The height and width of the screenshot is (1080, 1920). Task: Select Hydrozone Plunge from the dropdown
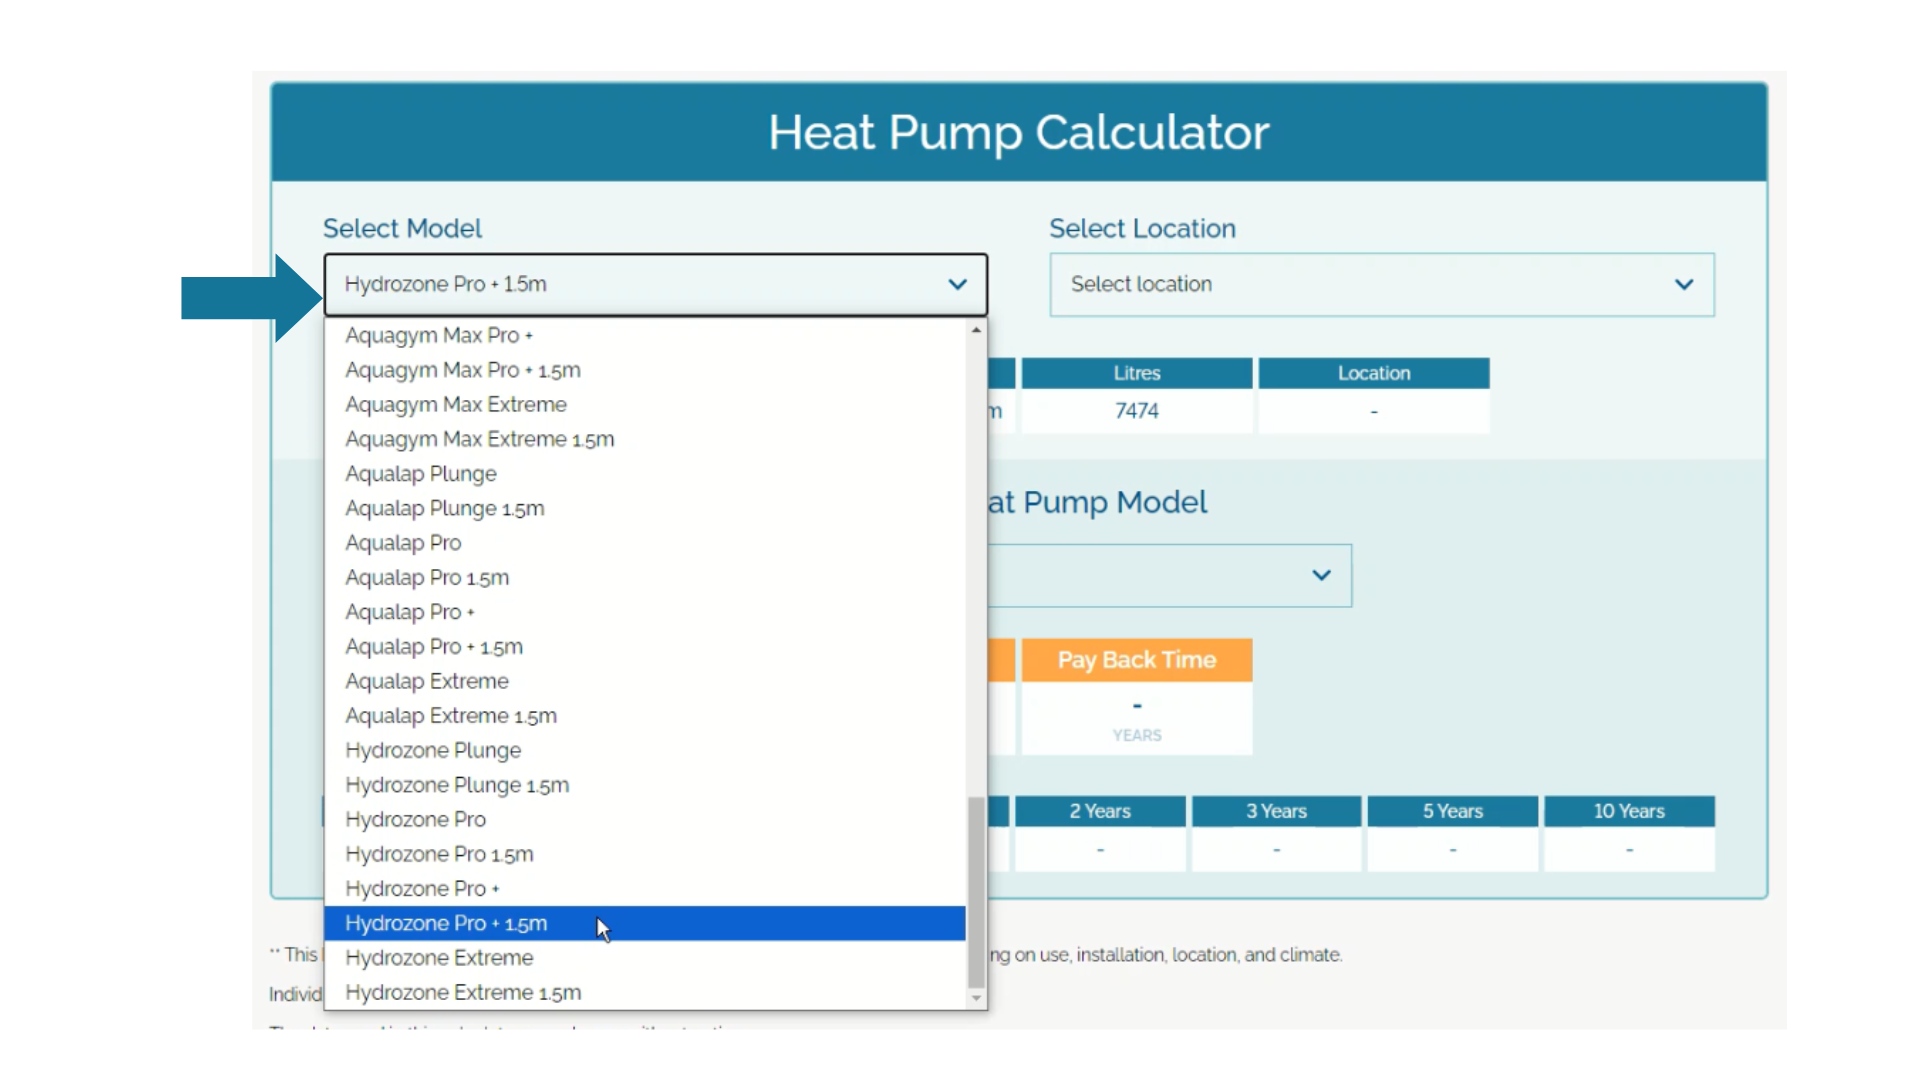(433, 749)
